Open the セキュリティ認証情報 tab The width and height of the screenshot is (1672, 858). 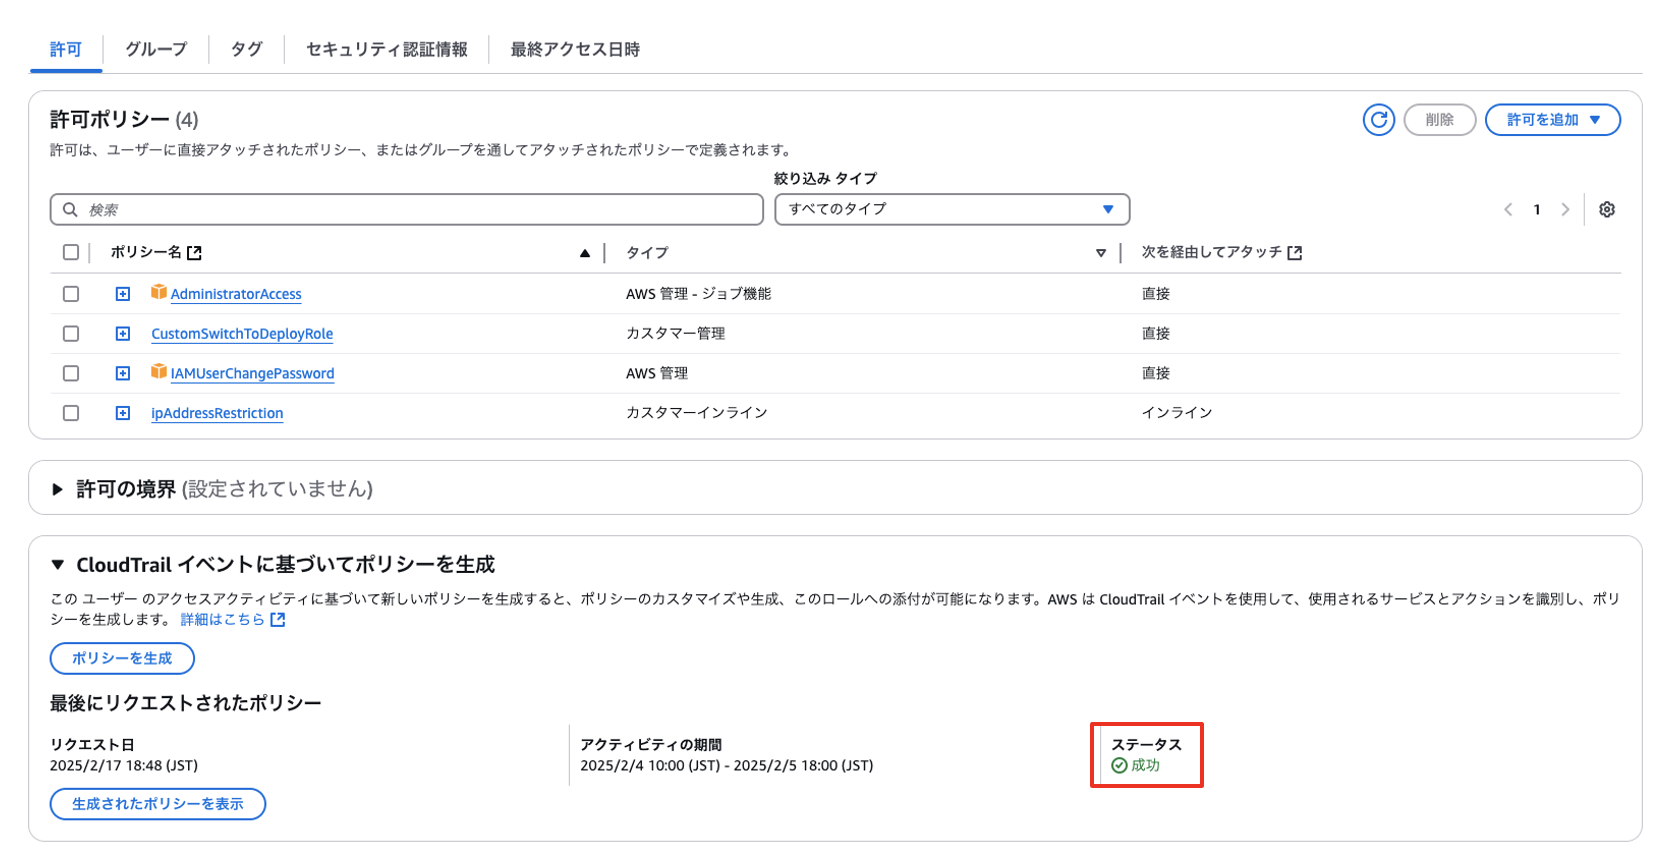tap(386, 49)
